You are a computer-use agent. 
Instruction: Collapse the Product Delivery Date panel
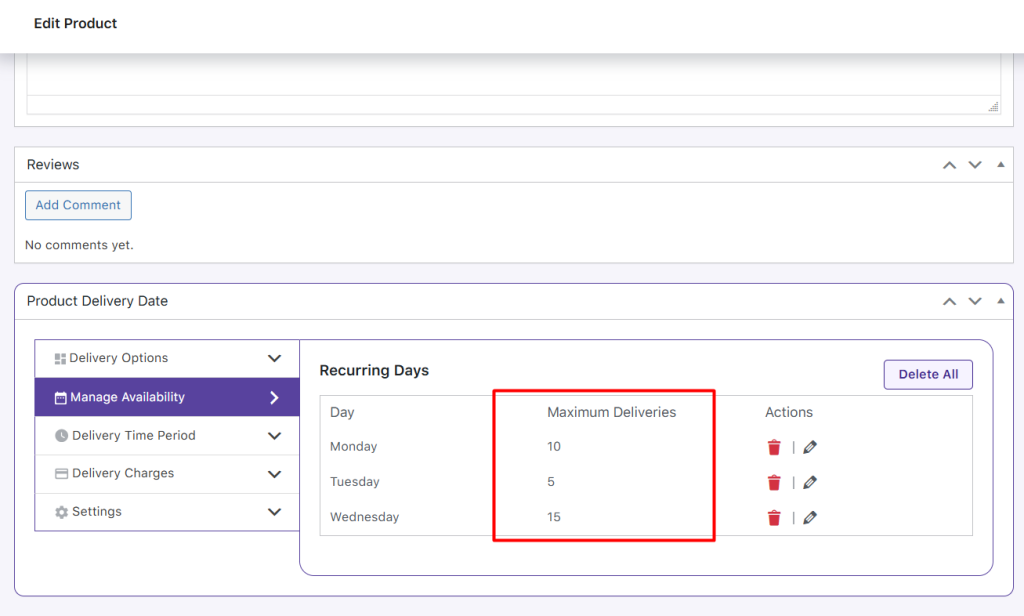1000,301
